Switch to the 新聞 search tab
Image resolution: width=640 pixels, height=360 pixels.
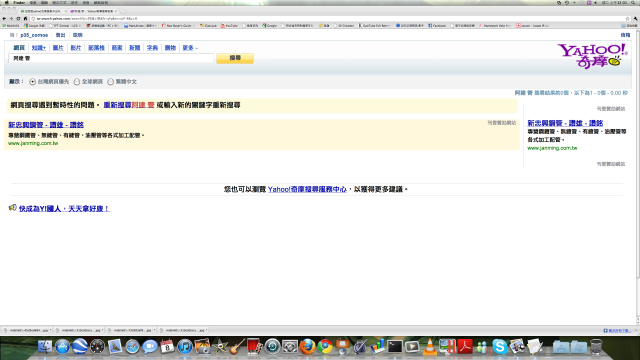134,48
